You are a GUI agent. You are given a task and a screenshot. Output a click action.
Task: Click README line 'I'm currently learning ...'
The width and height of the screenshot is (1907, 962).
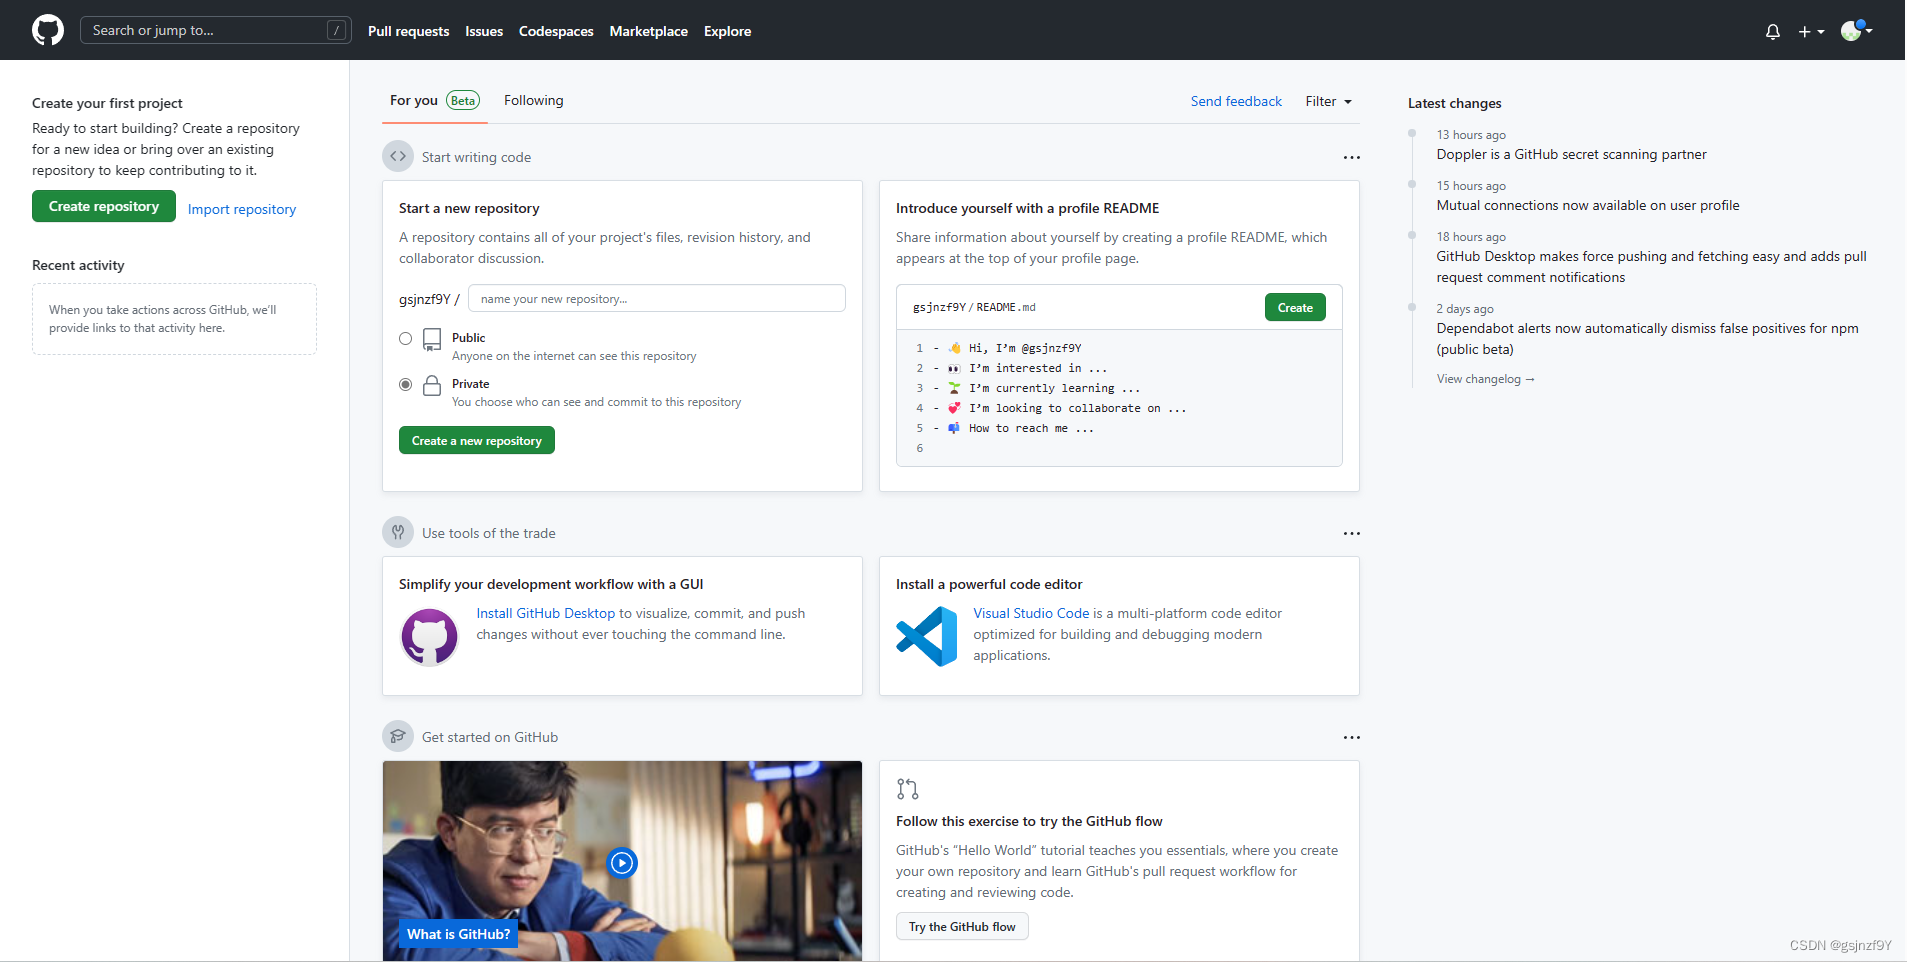(1054, 388)
